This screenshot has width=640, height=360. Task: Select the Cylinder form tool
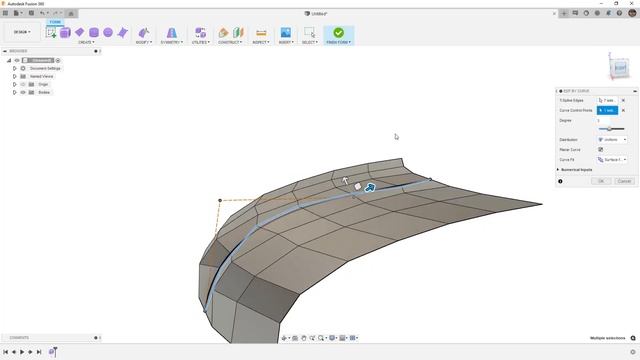(x=94, y=32)
